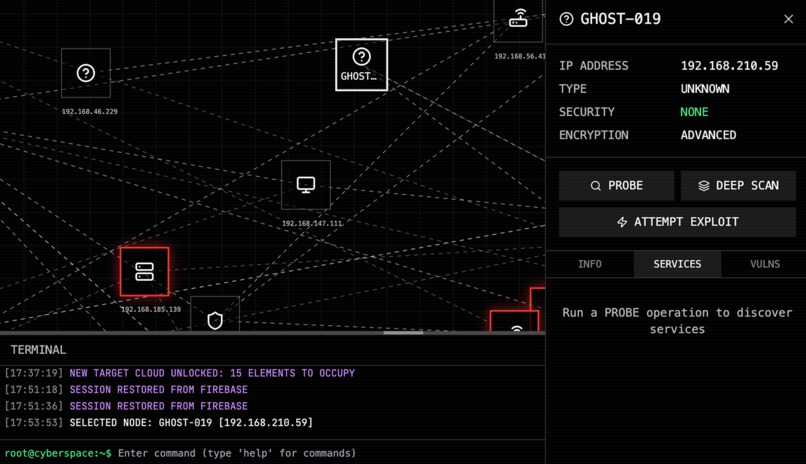
Task: Click the 192.168.147.111 node label
Action: click(x=312, y=224)
